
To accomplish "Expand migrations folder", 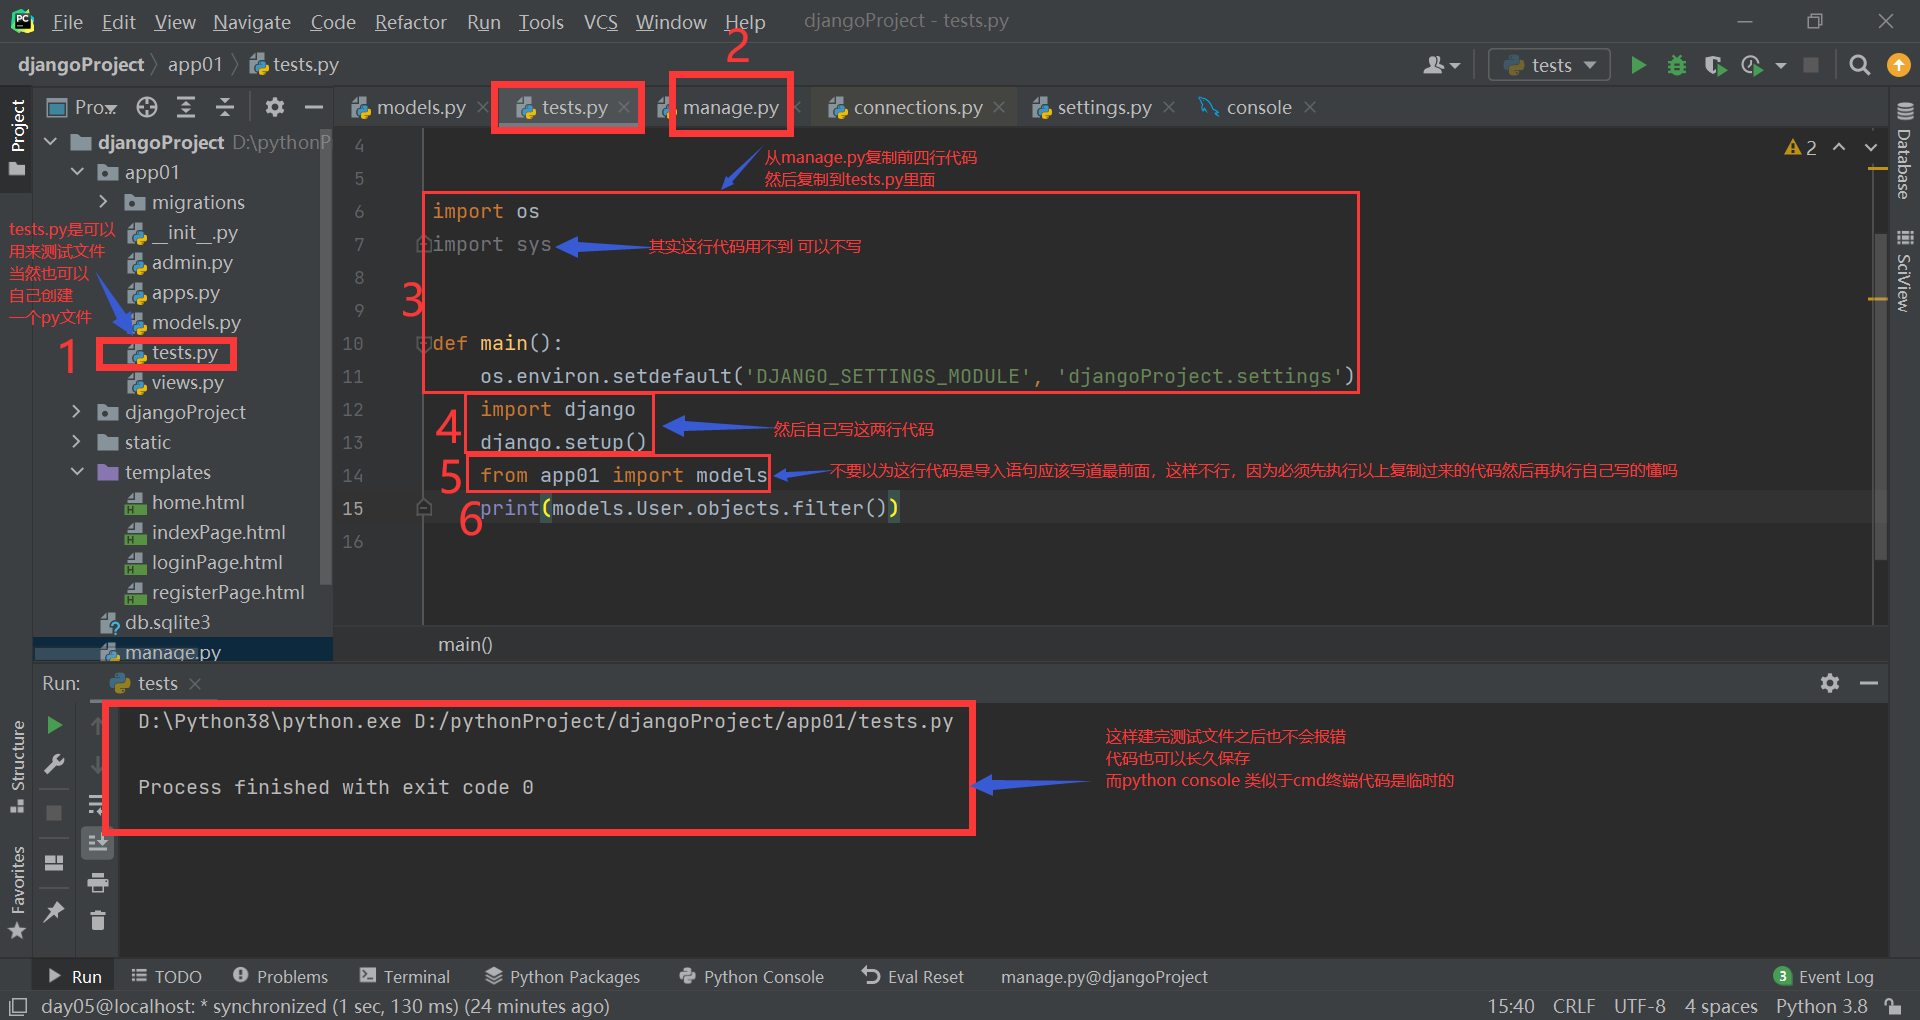I will point(103,202).
